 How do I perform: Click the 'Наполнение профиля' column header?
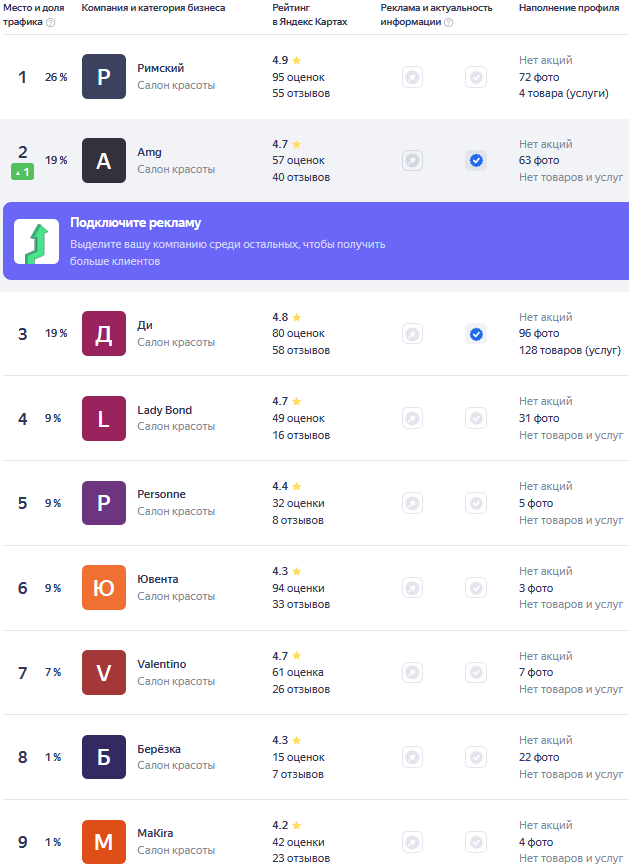click(569, 8)
